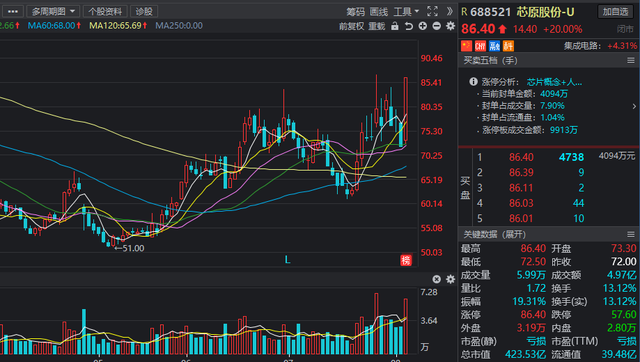The height and width of the screenshot is (362, 640).
Task: Click the fullscreen expand icon
Action: pos(433,11)
